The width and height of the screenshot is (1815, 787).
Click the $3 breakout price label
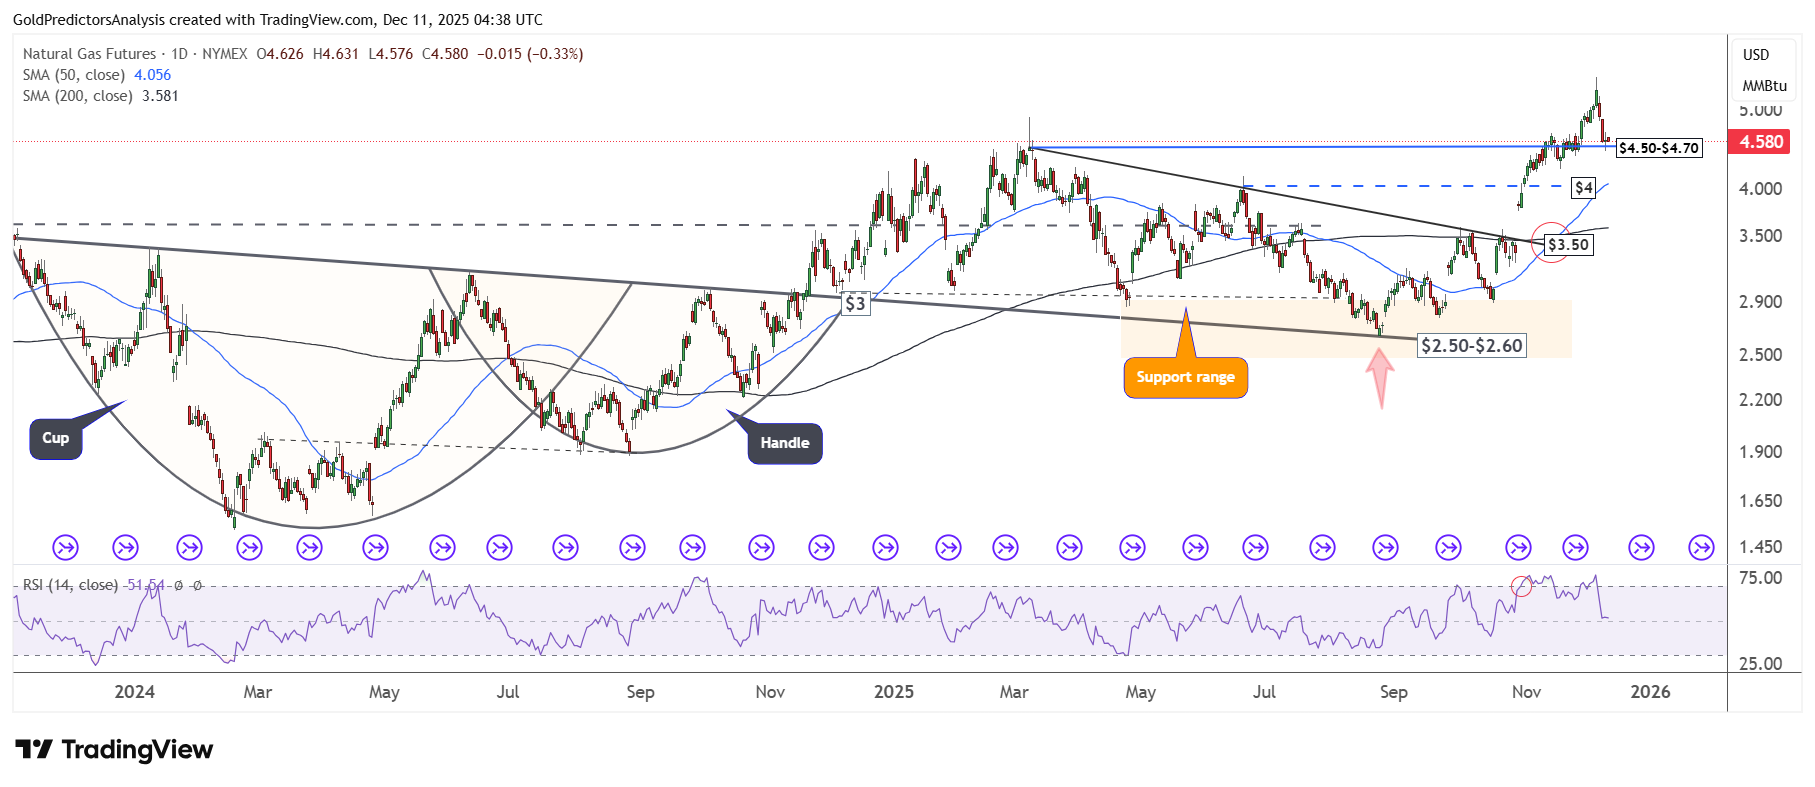click(x=855, y=303)
